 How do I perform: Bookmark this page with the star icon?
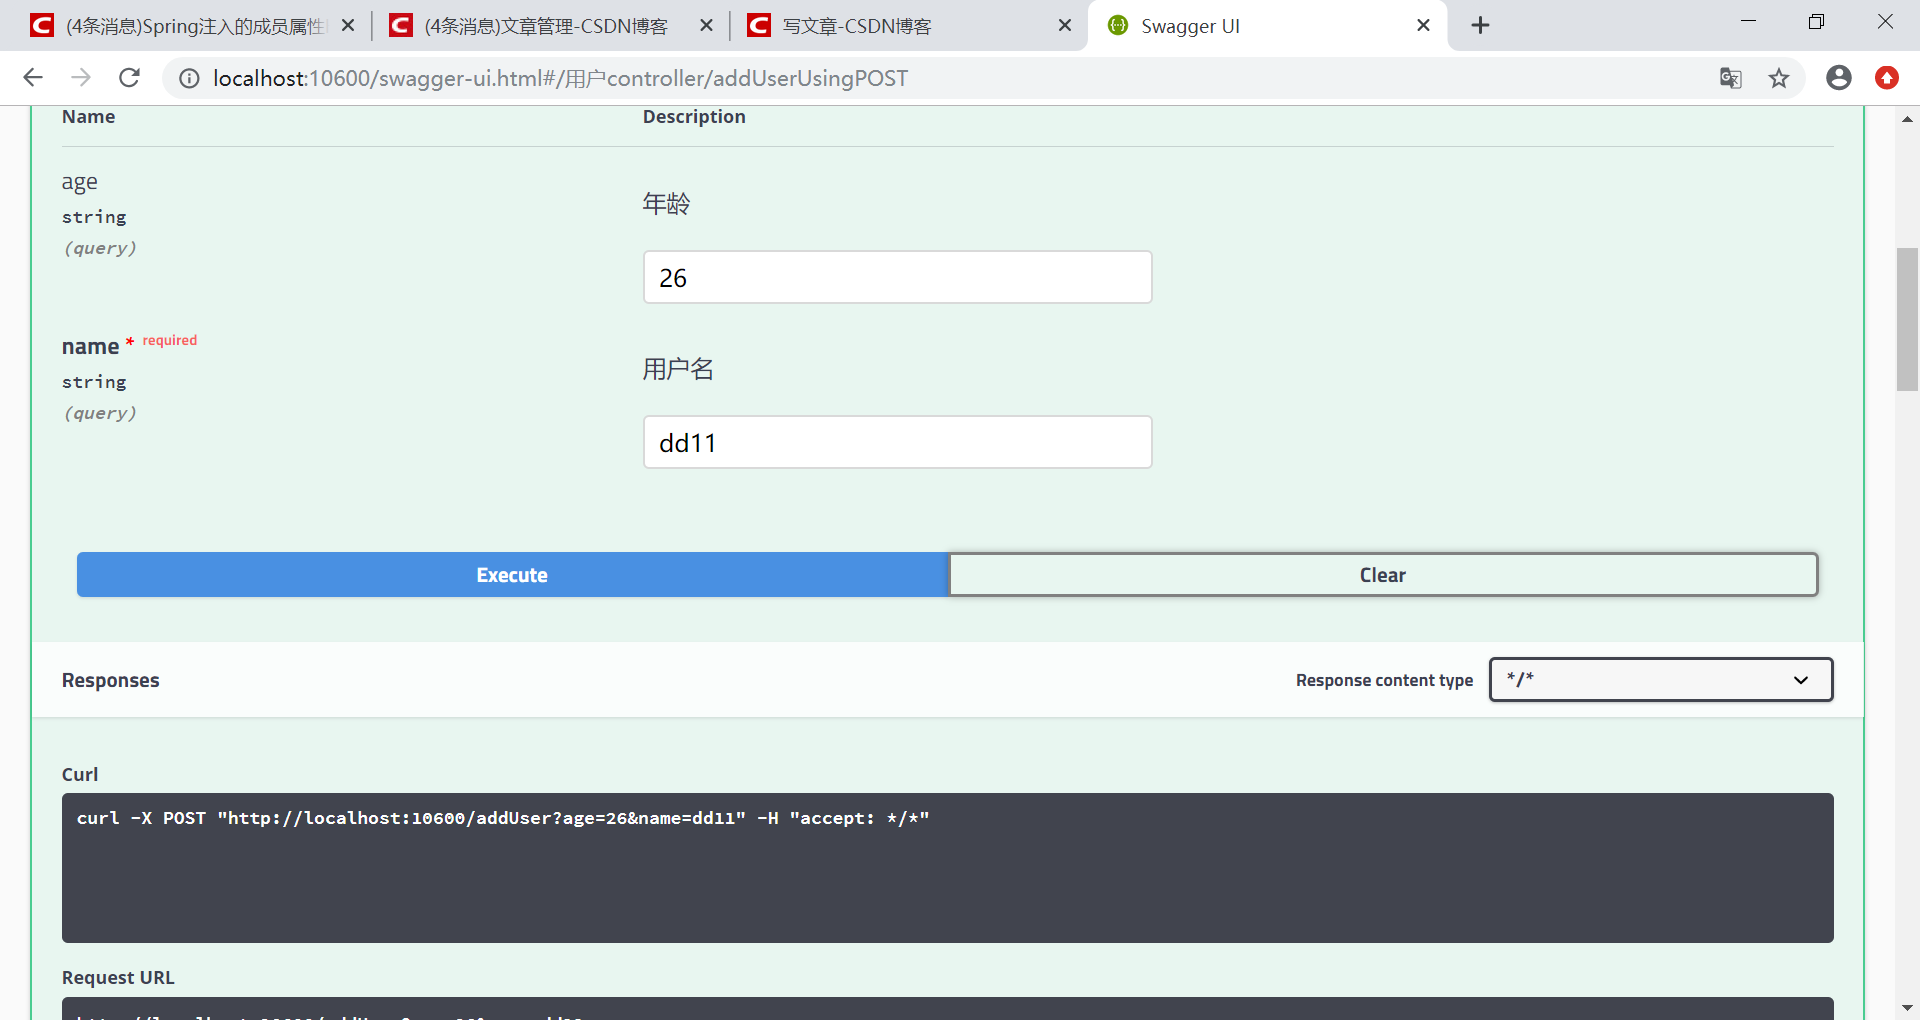pyautogui.click(x=1779, y=78)
